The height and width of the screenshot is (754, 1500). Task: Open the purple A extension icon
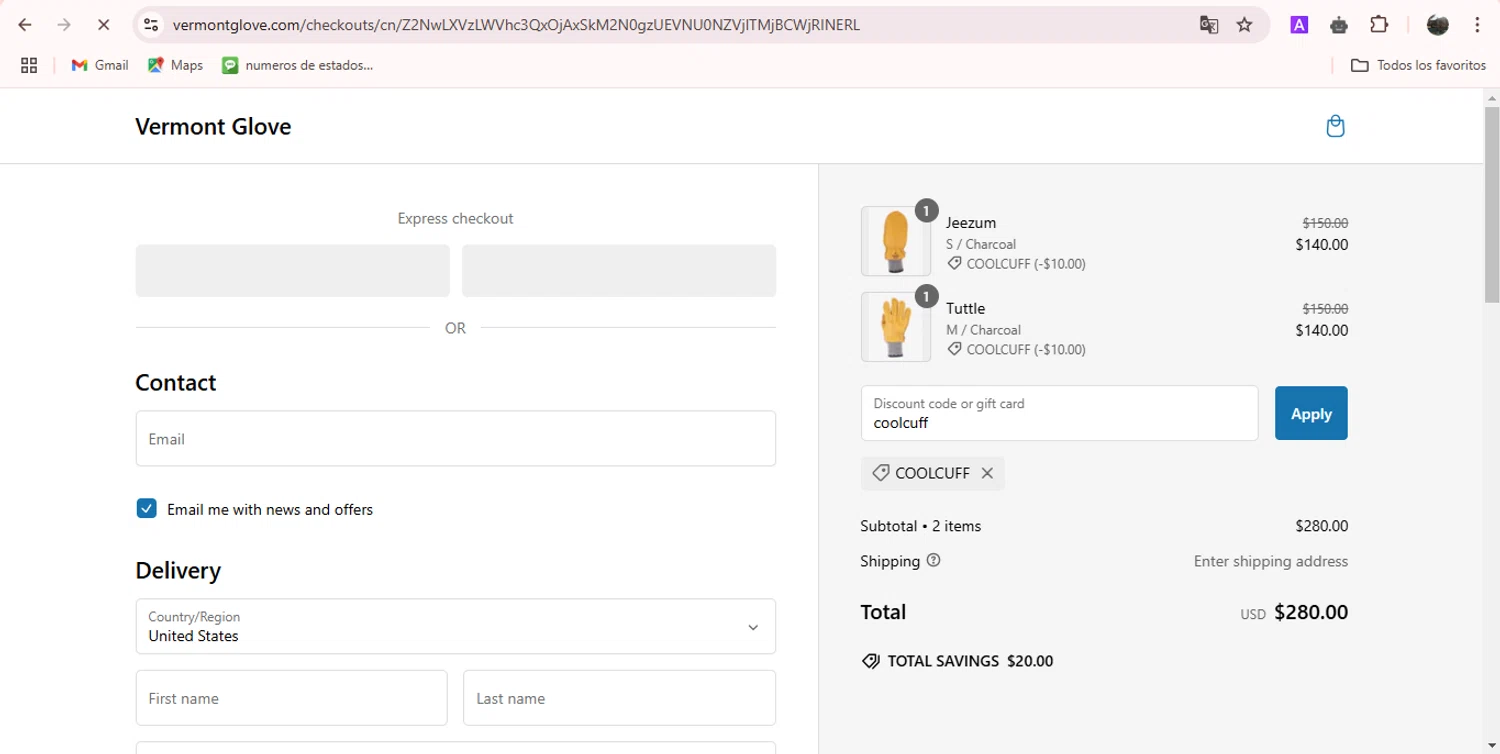(1299, 25)
